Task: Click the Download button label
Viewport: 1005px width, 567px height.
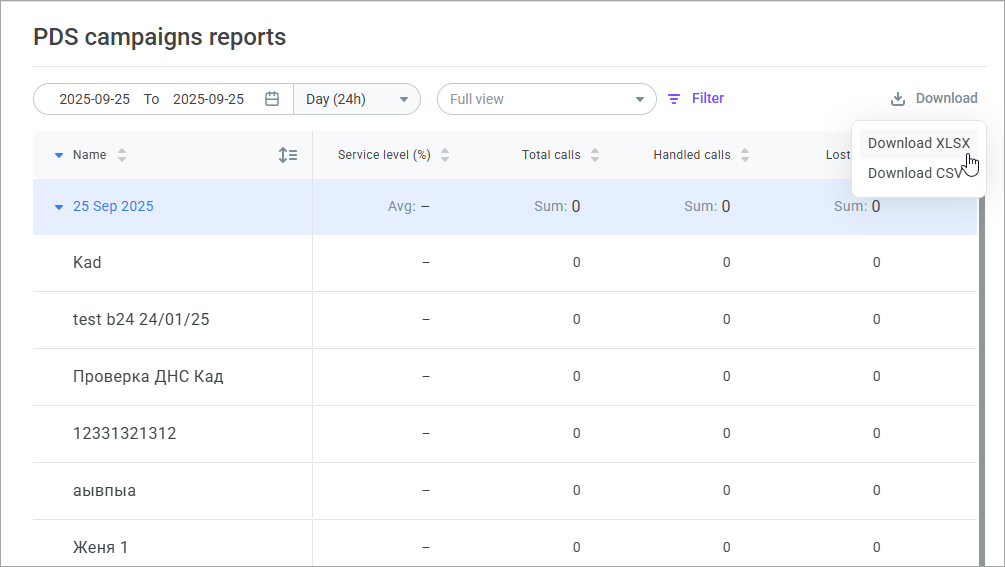Action: click(x=946, y=99)
